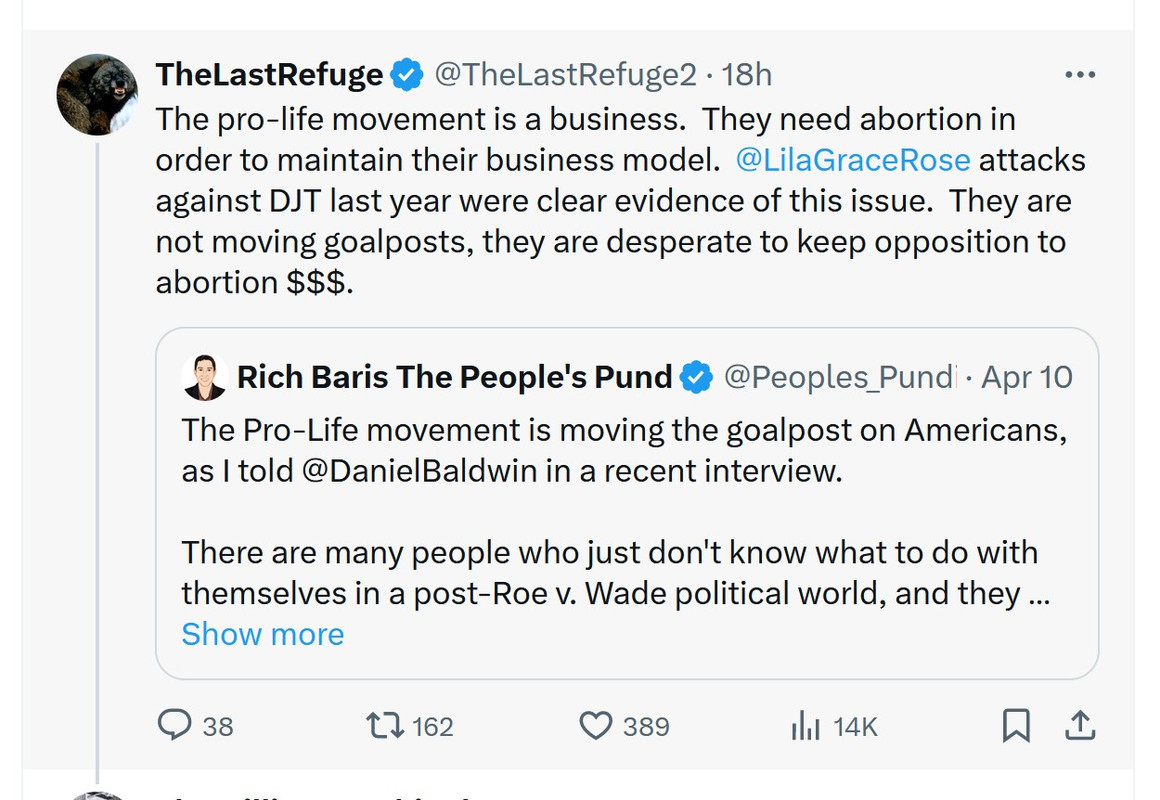
Task: Click the Apr 10 quoted tweet date
Action: point(1027,377)
